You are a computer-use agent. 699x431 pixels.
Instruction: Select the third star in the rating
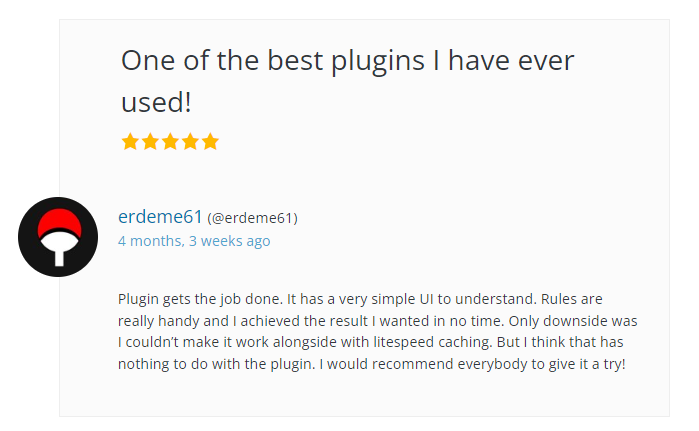pos(170,142)
